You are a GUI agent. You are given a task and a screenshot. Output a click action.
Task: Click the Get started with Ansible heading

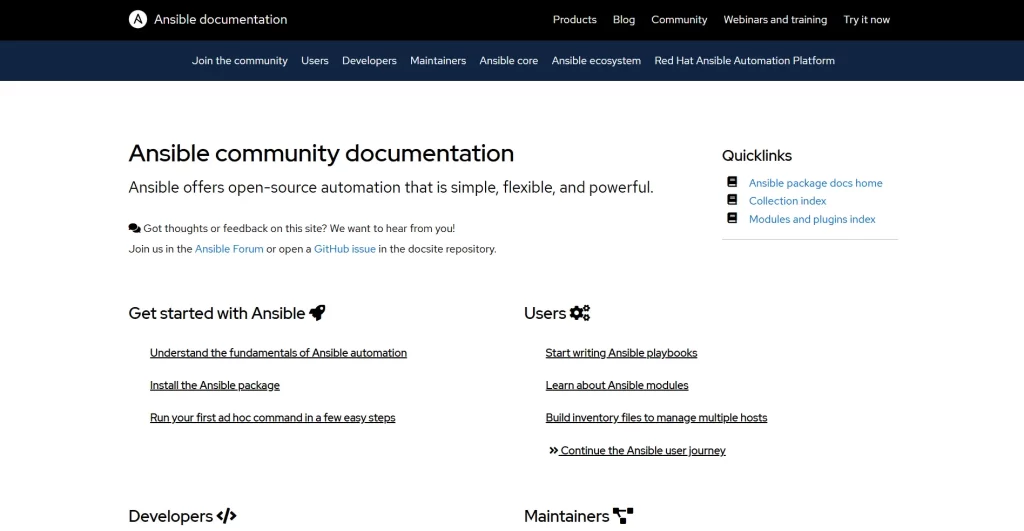click(x=217, y=313)
